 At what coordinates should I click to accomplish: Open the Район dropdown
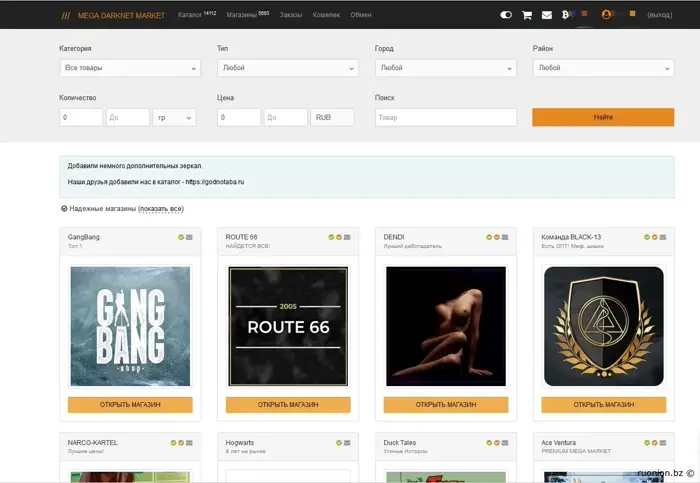click(603, 68)
